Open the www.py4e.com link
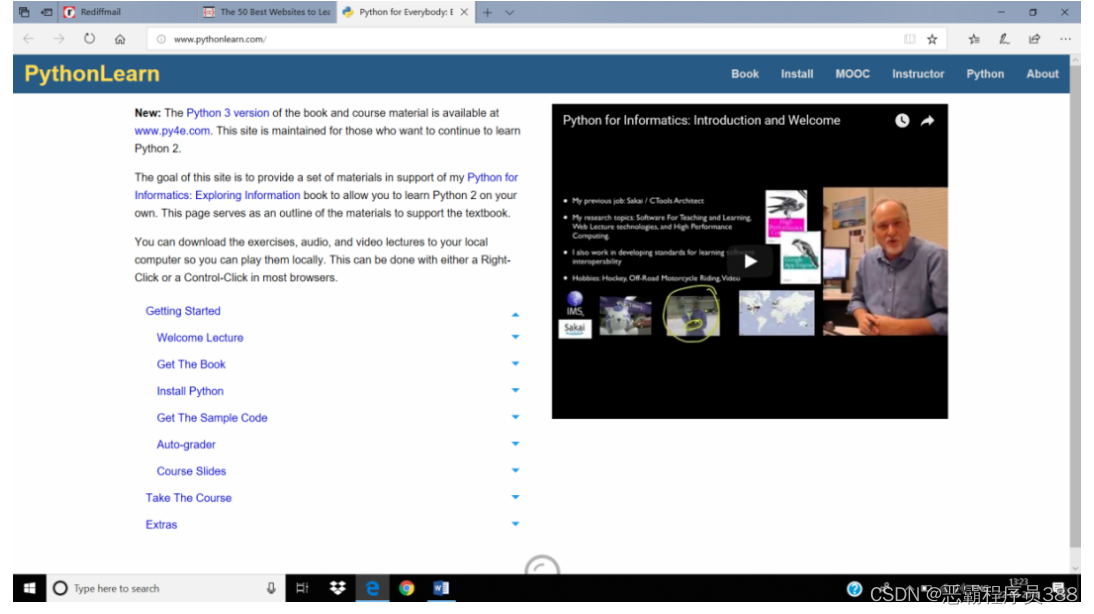This screenshot has width=1094, height=614. (172, 130)
